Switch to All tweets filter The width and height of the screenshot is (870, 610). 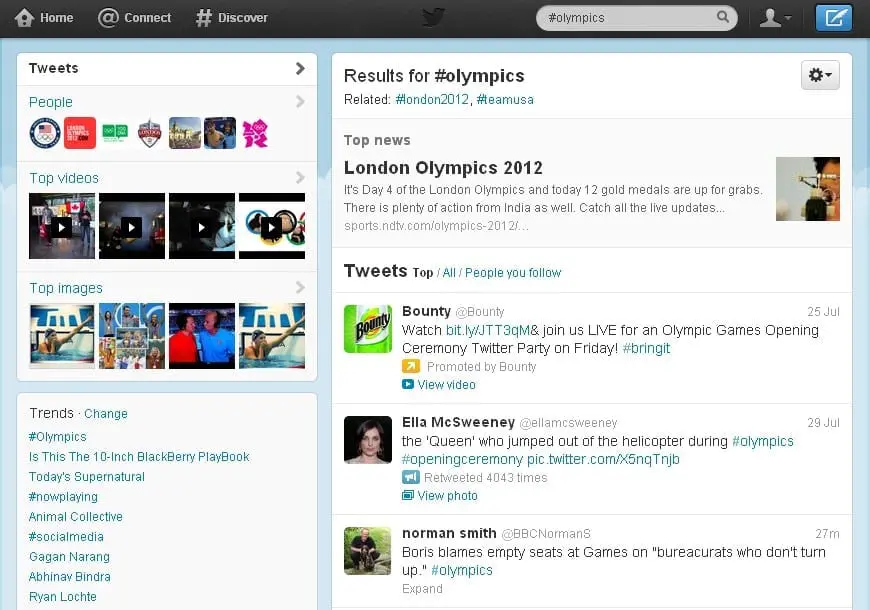tap(449, 273)
